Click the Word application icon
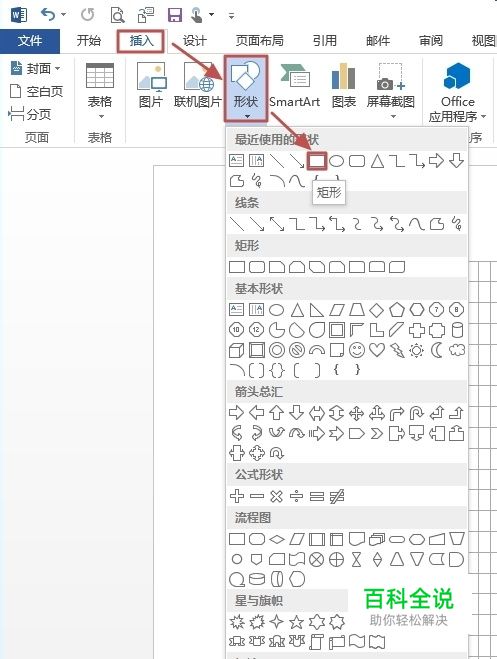Image resolution: width=497 pixels, height=659 pixels. [x=19, y=15]
